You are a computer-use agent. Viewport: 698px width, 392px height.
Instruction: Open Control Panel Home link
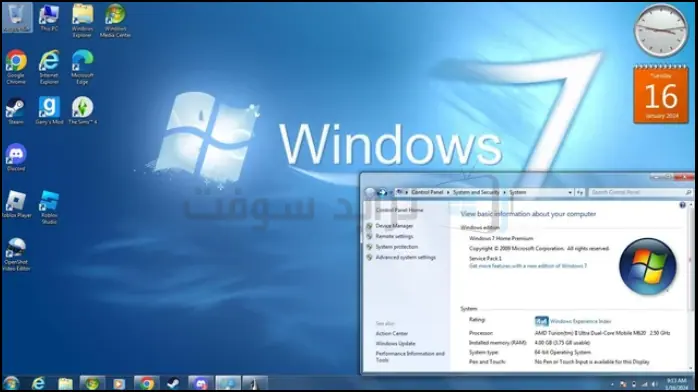coord(399,210)
